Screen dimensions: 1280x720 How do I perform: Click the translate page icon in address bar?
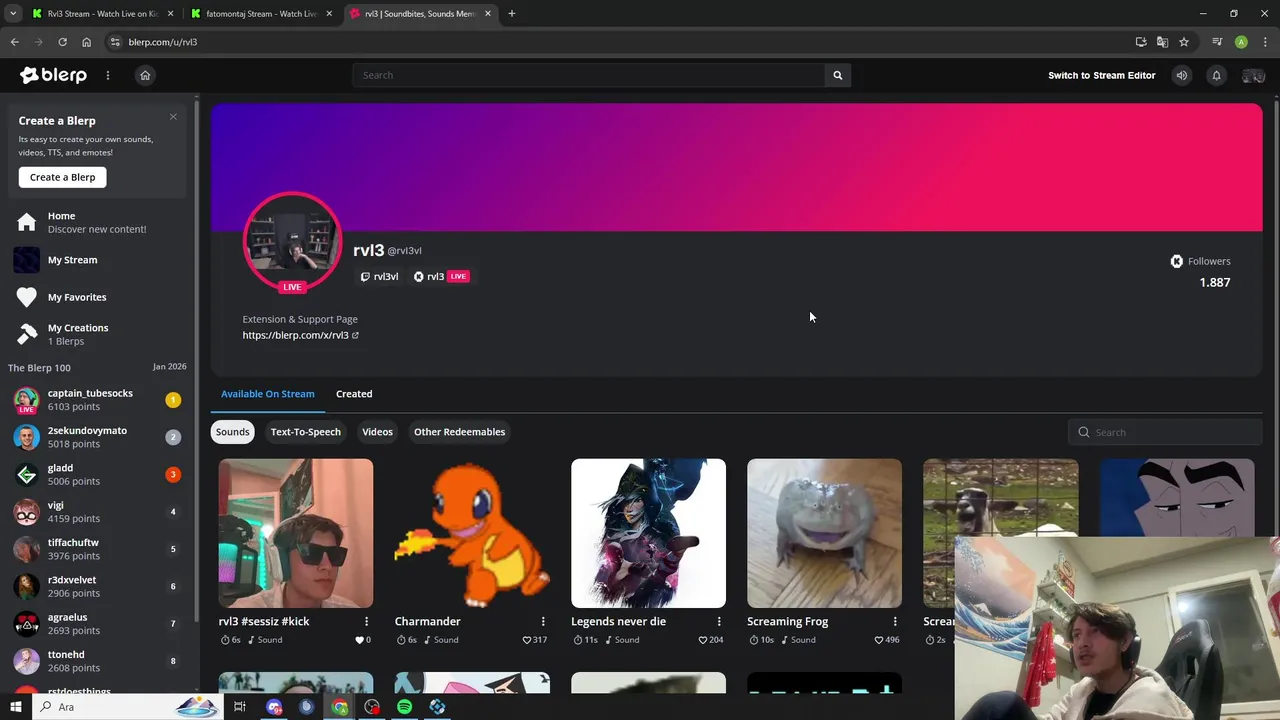click(1162, 42)
